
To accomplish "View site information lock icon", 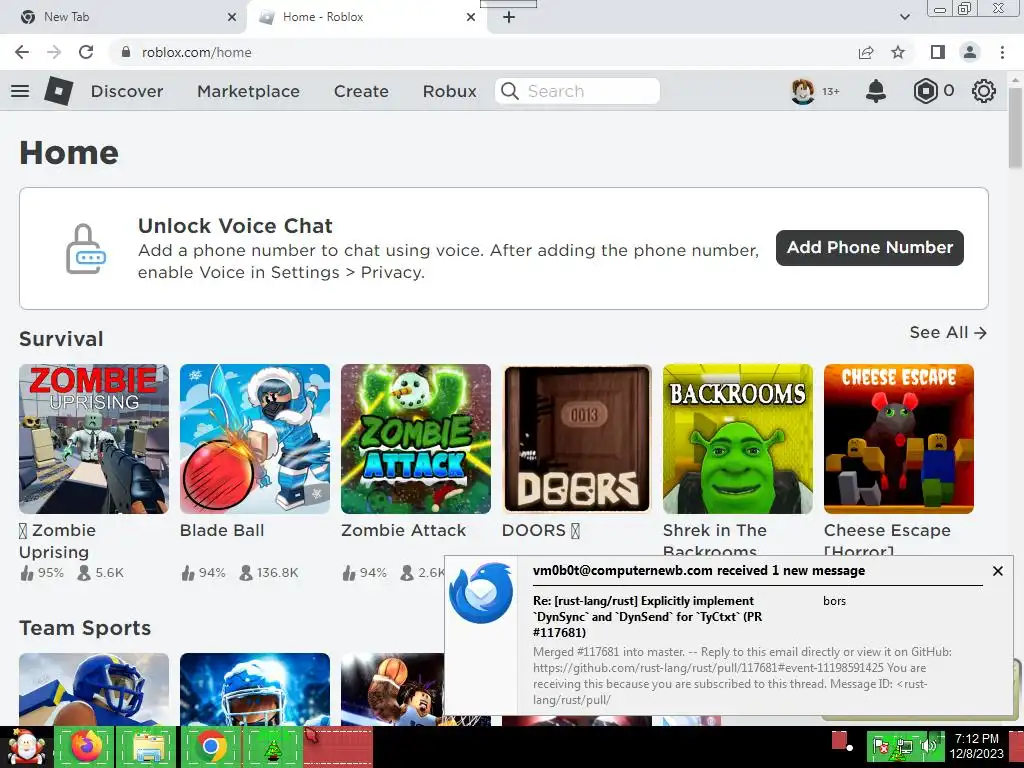I will pos(127,52).
